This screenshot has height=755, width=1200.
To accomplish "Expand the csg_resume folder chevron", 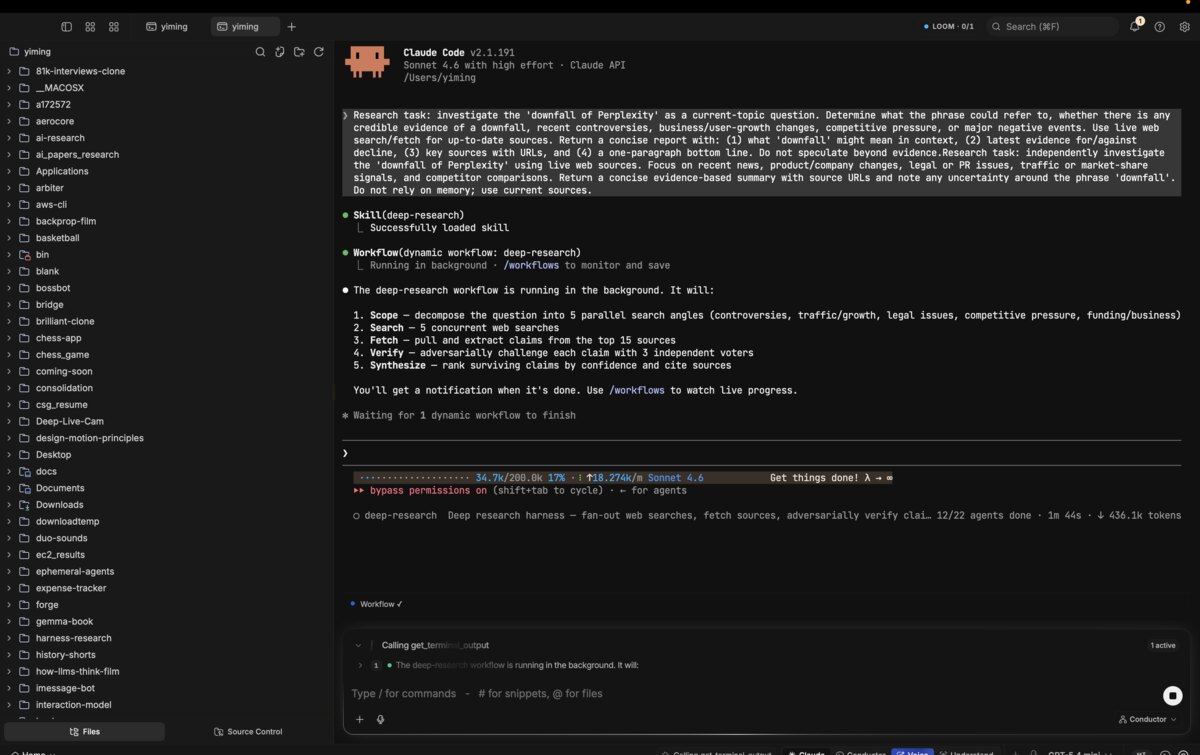I will click(9, 404).
